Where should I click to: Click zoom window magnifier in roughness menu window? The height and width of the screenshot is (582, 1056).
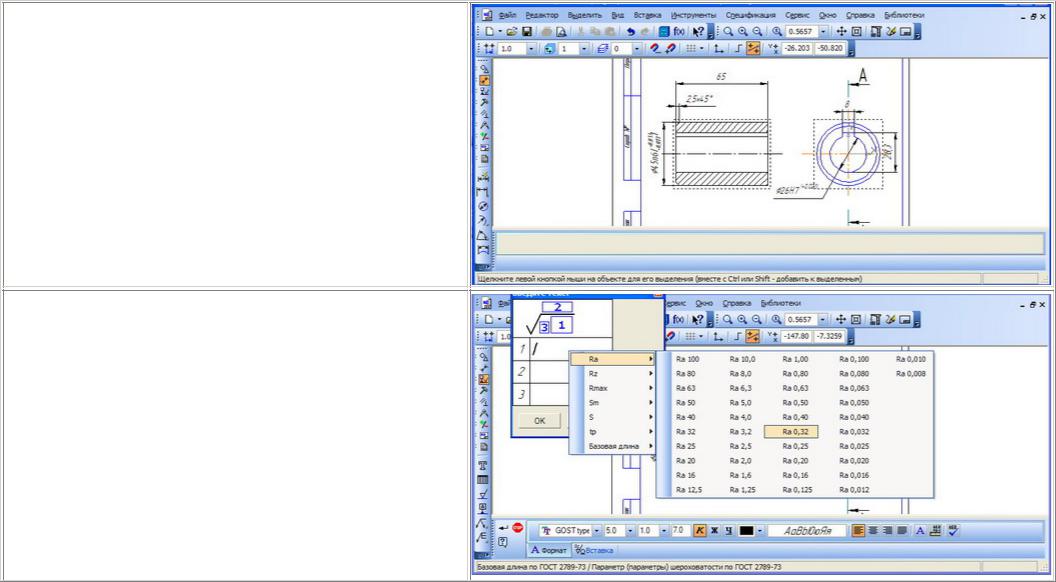tap(728, 319)
